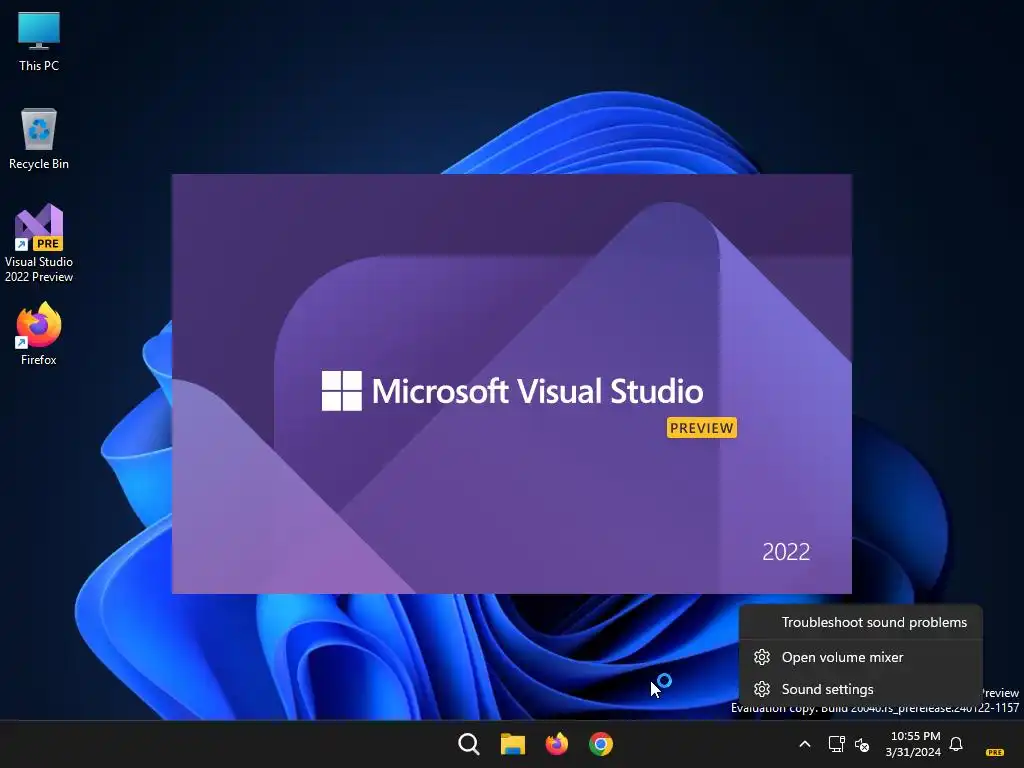Show hidden icons in system tray
This screenshot has width=1024, height=768.
tap(805, 744)
